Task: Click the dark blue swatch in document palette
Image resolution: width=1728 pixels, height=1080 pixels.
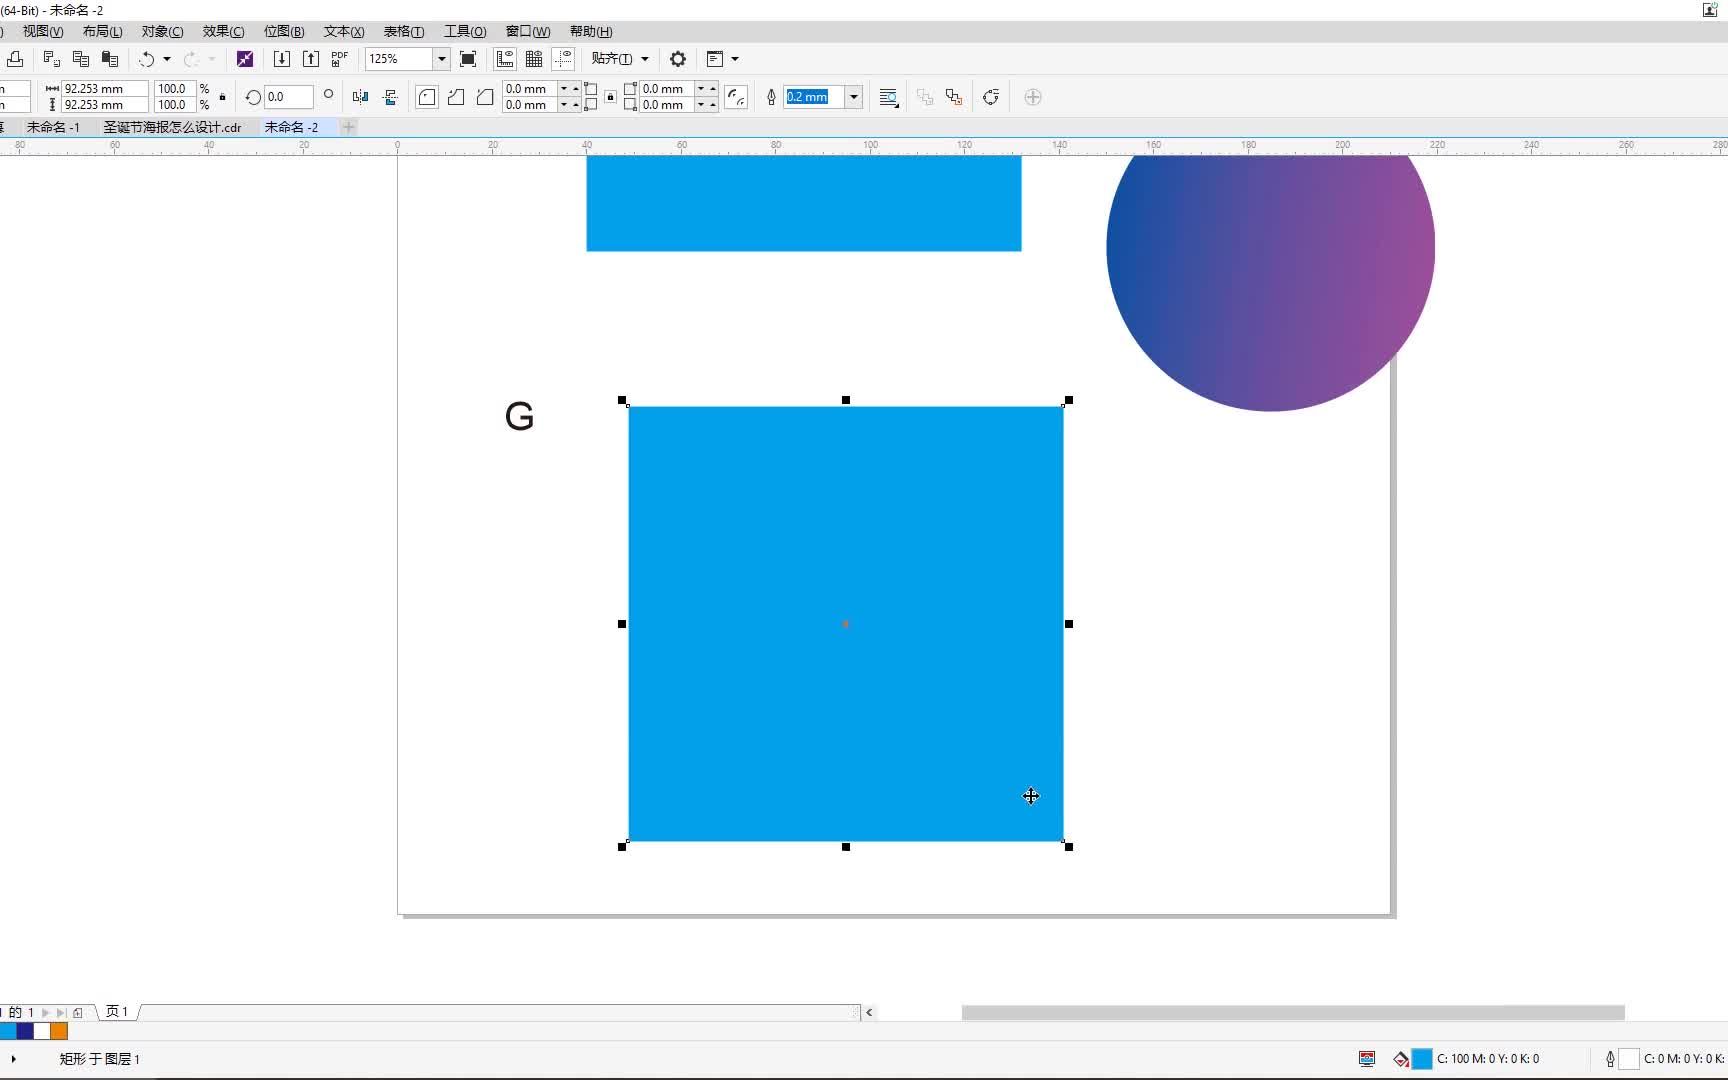Action: pyautogui.click(x=25, y=1031)
